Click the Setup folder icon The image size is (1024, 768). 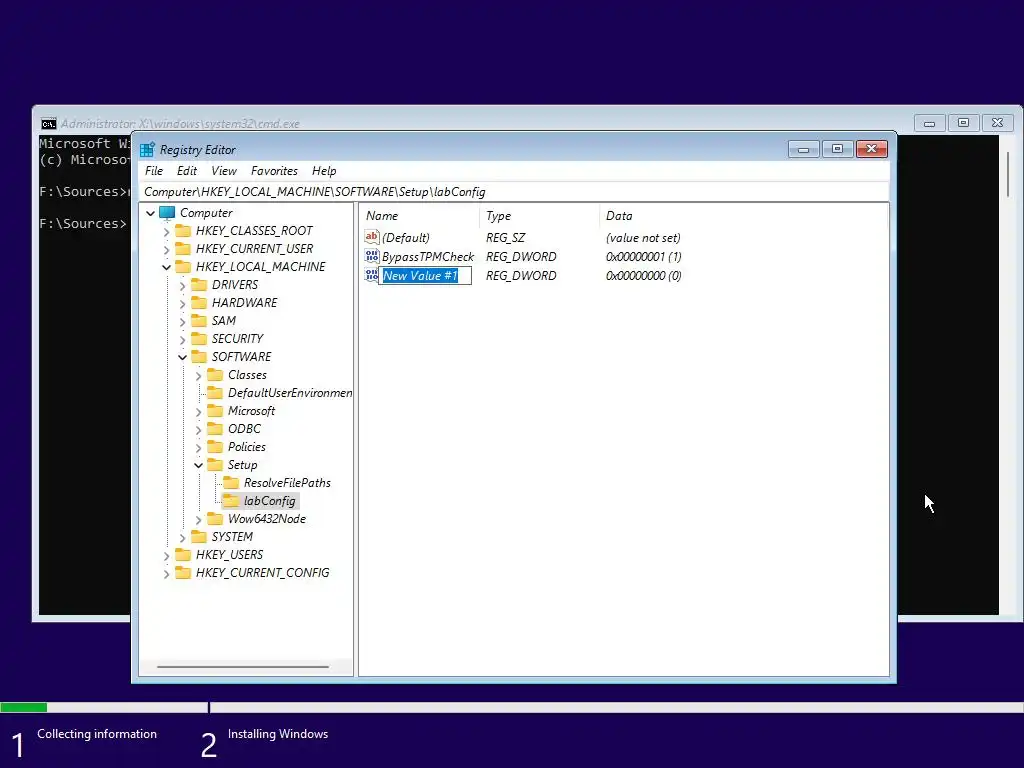coord(215,465)
